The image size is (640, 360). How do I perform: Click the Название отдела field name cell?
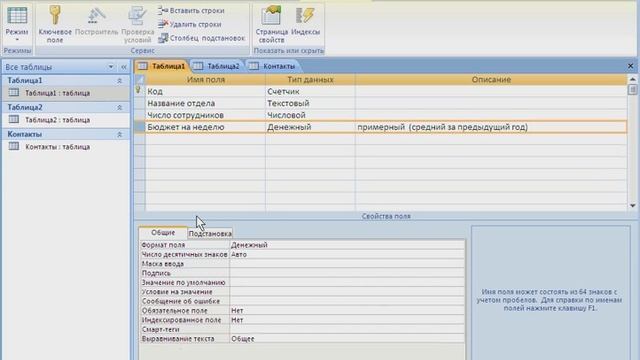point(205,103)
